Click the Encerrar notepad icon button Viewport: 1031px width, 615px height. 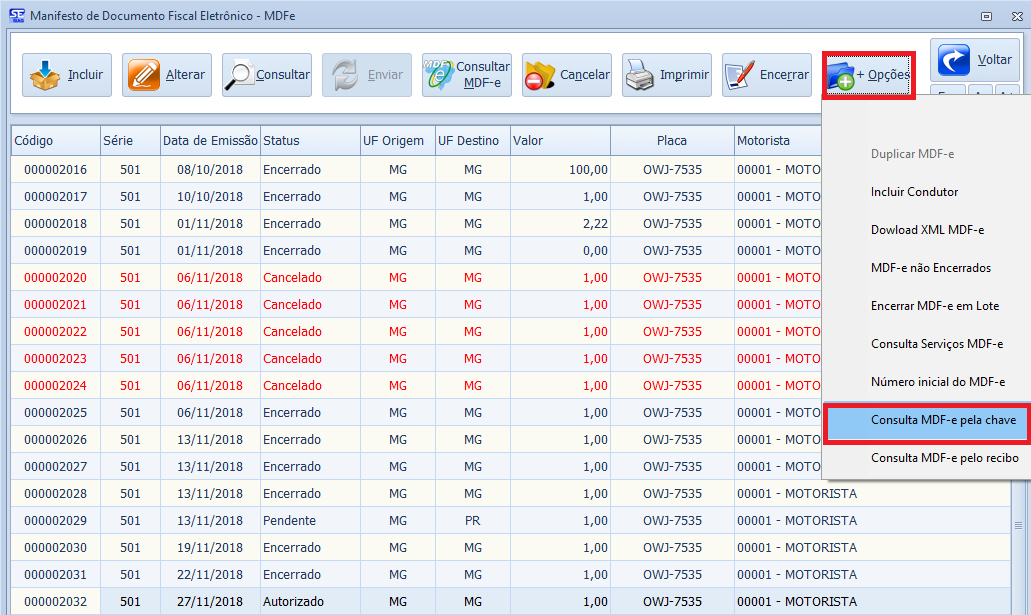pyautogui.click(x=767, y=75)
